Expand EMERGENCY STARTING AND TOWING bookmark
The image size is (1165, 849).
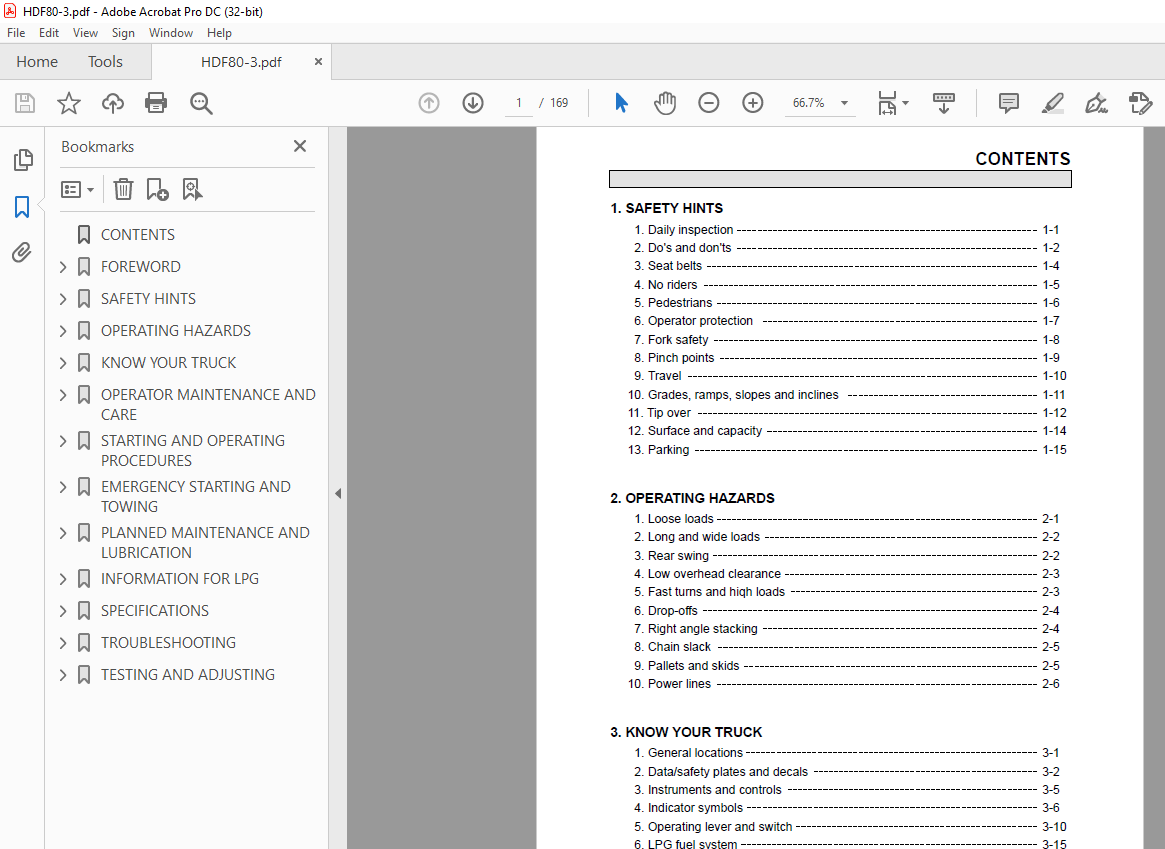point(63,487)
